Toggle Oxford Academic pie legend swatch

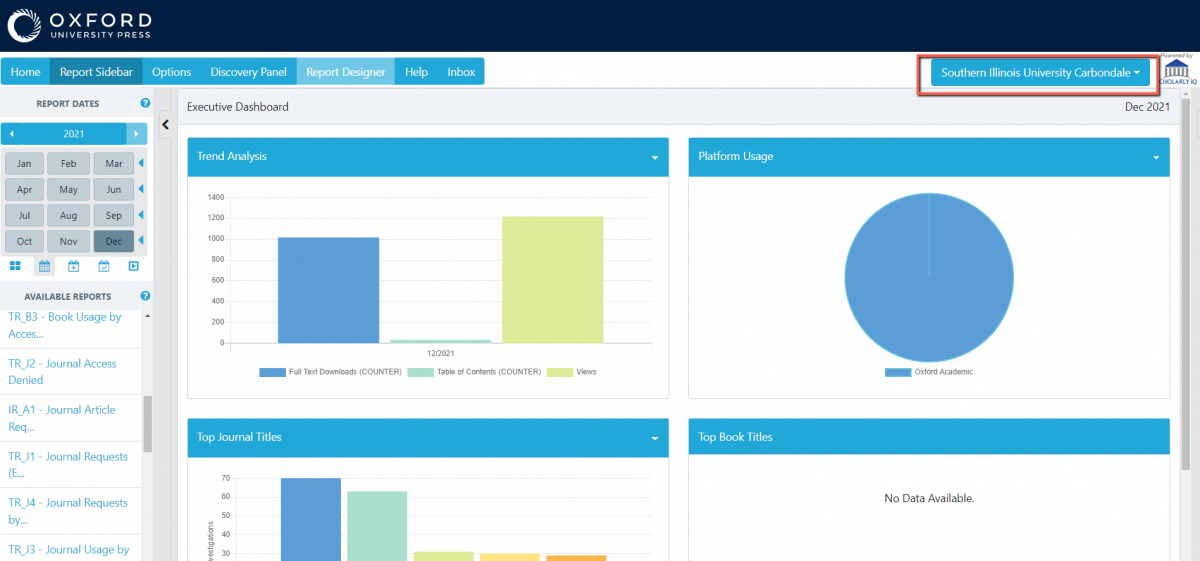898,372
